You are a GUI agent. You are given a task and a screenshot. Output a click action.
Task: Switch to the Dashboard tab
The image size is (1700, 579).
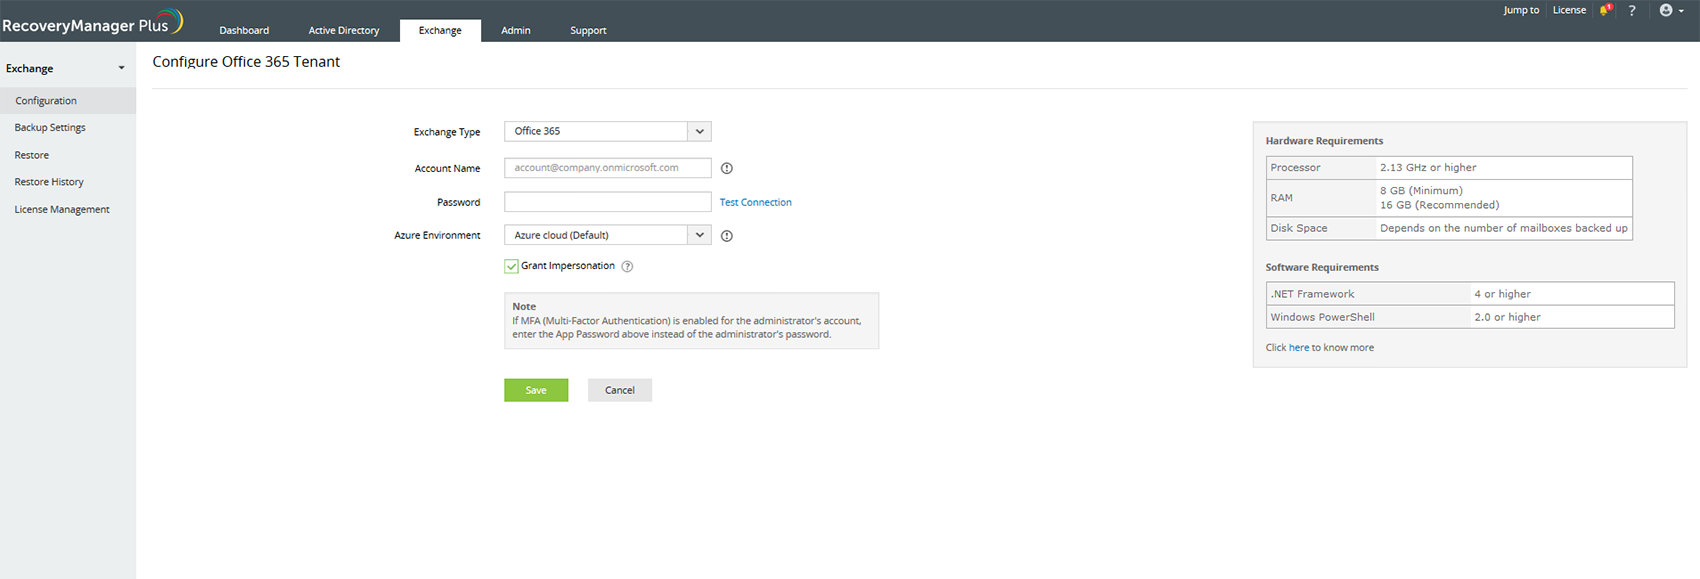[244, 30]
